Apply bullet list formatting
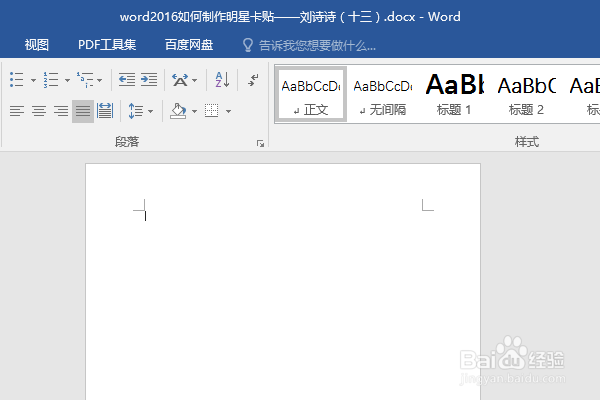Image resolution: width=600 pixels, height=400 pixels. (x=17, y=80)
